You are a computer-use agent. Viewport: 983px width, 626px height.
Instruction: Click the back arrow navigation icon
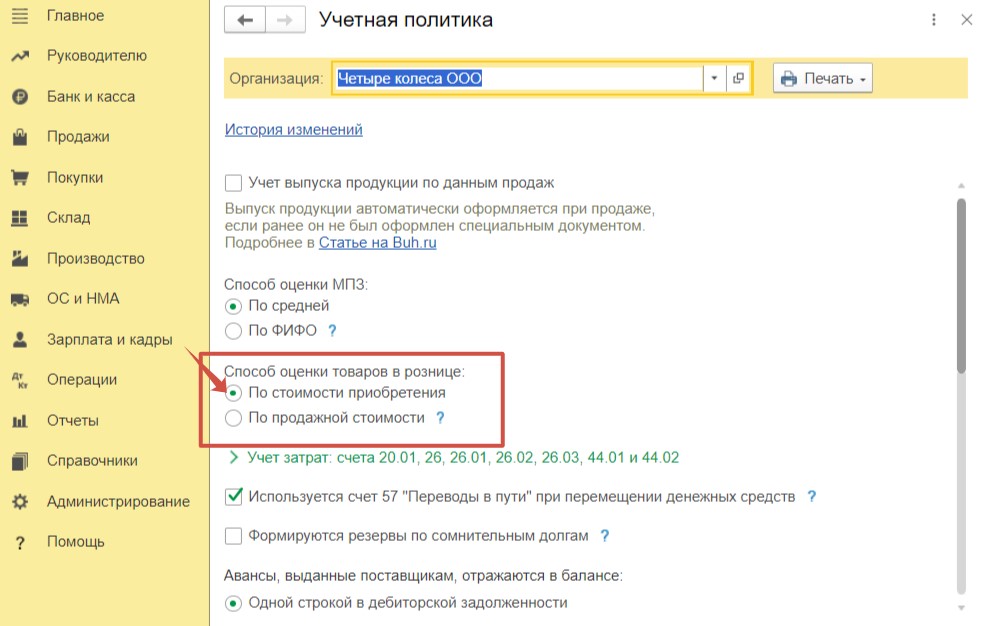pyautogui.click(x=245, y=20)
